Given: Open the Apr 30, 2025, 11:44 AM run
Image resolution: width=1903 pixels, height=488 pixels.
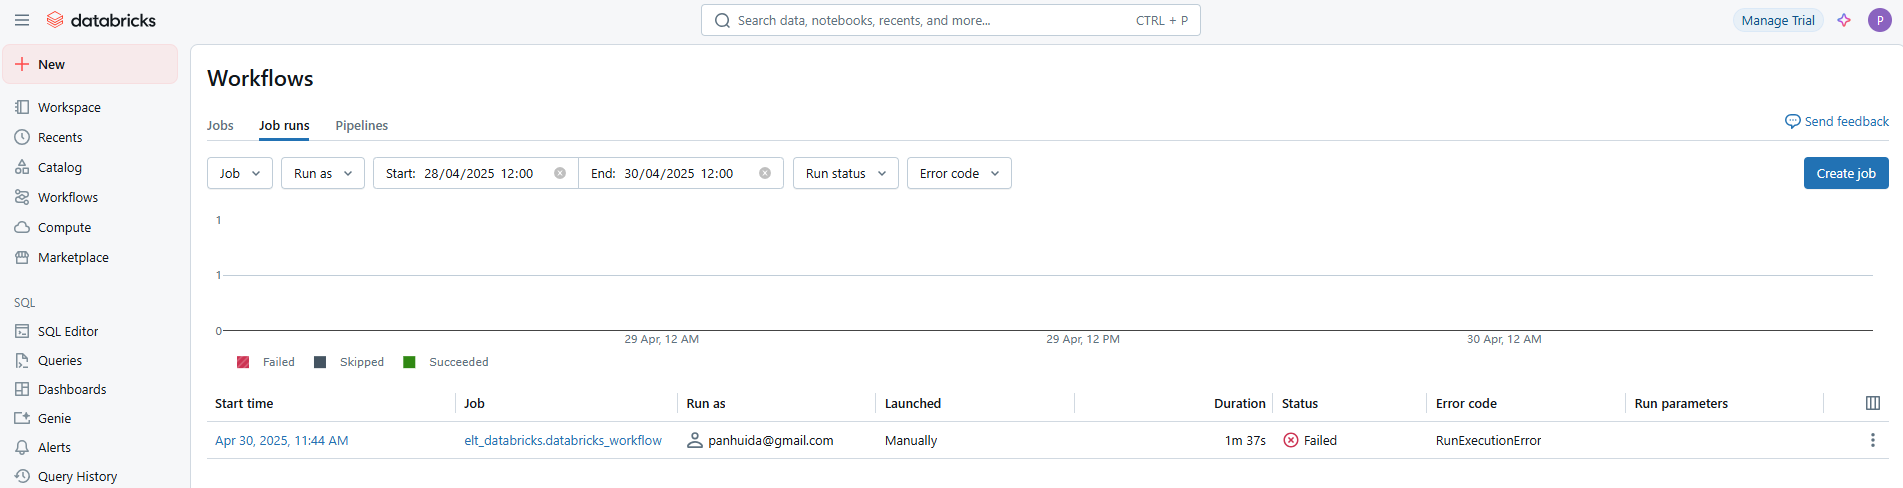Looking at the screenshot, I should click(x=282, y=440).
